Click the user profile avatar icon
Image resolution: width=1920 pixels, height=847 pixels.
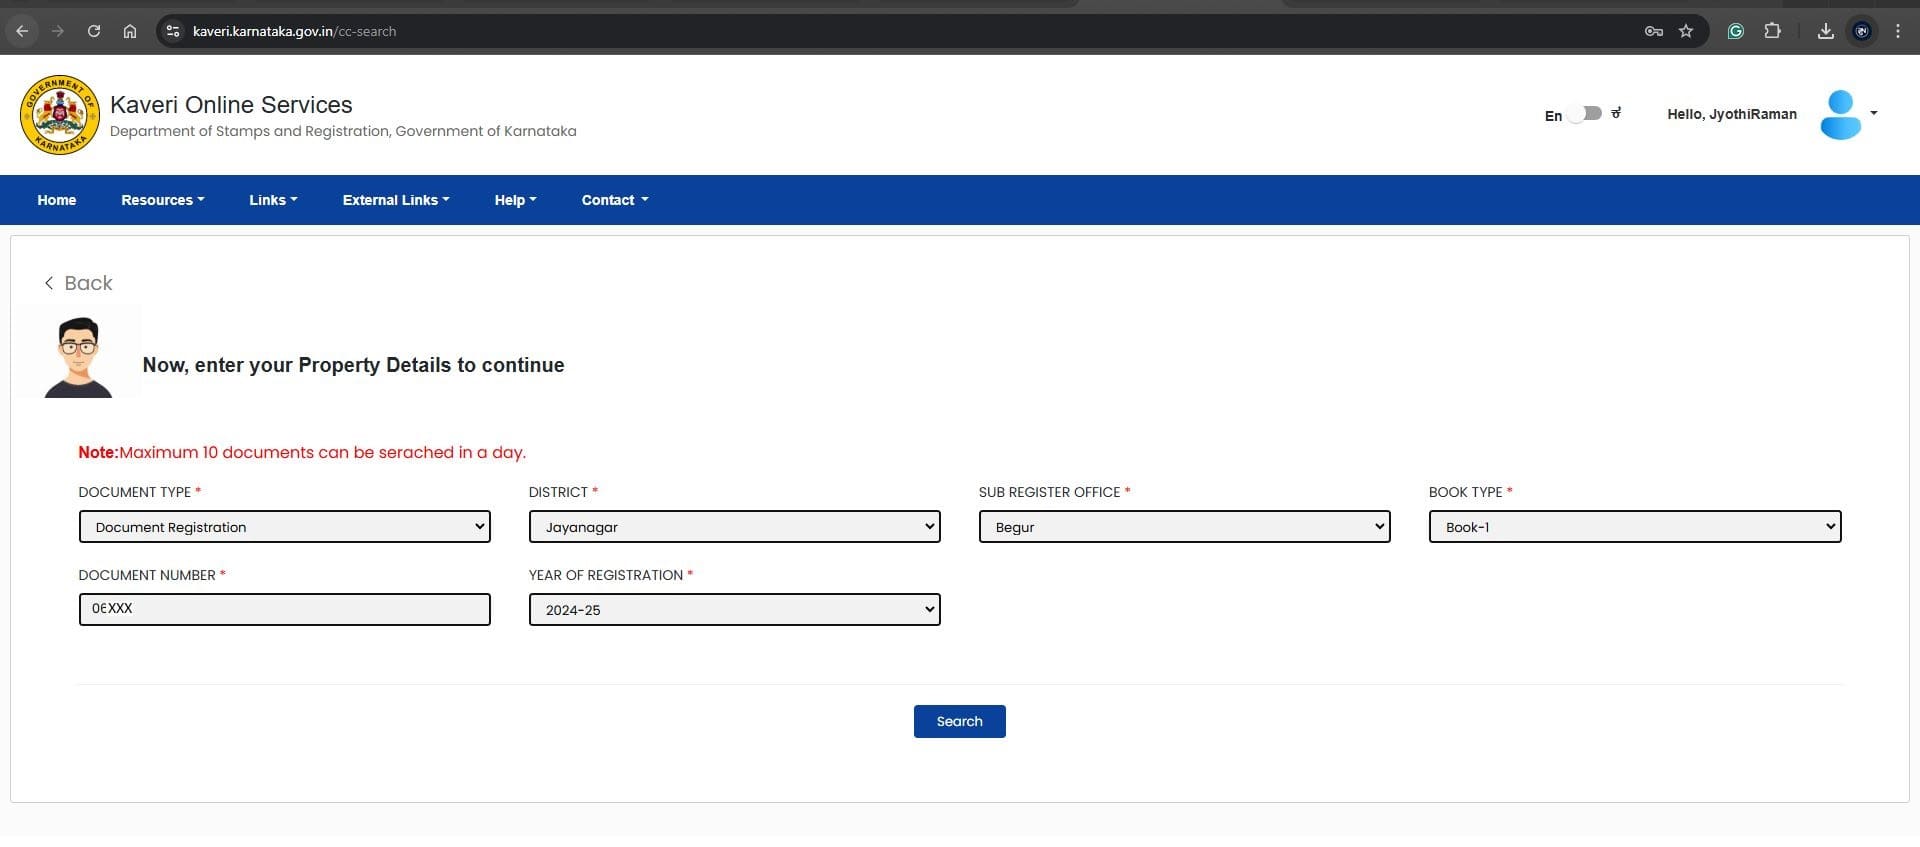tap(1840, 115)
